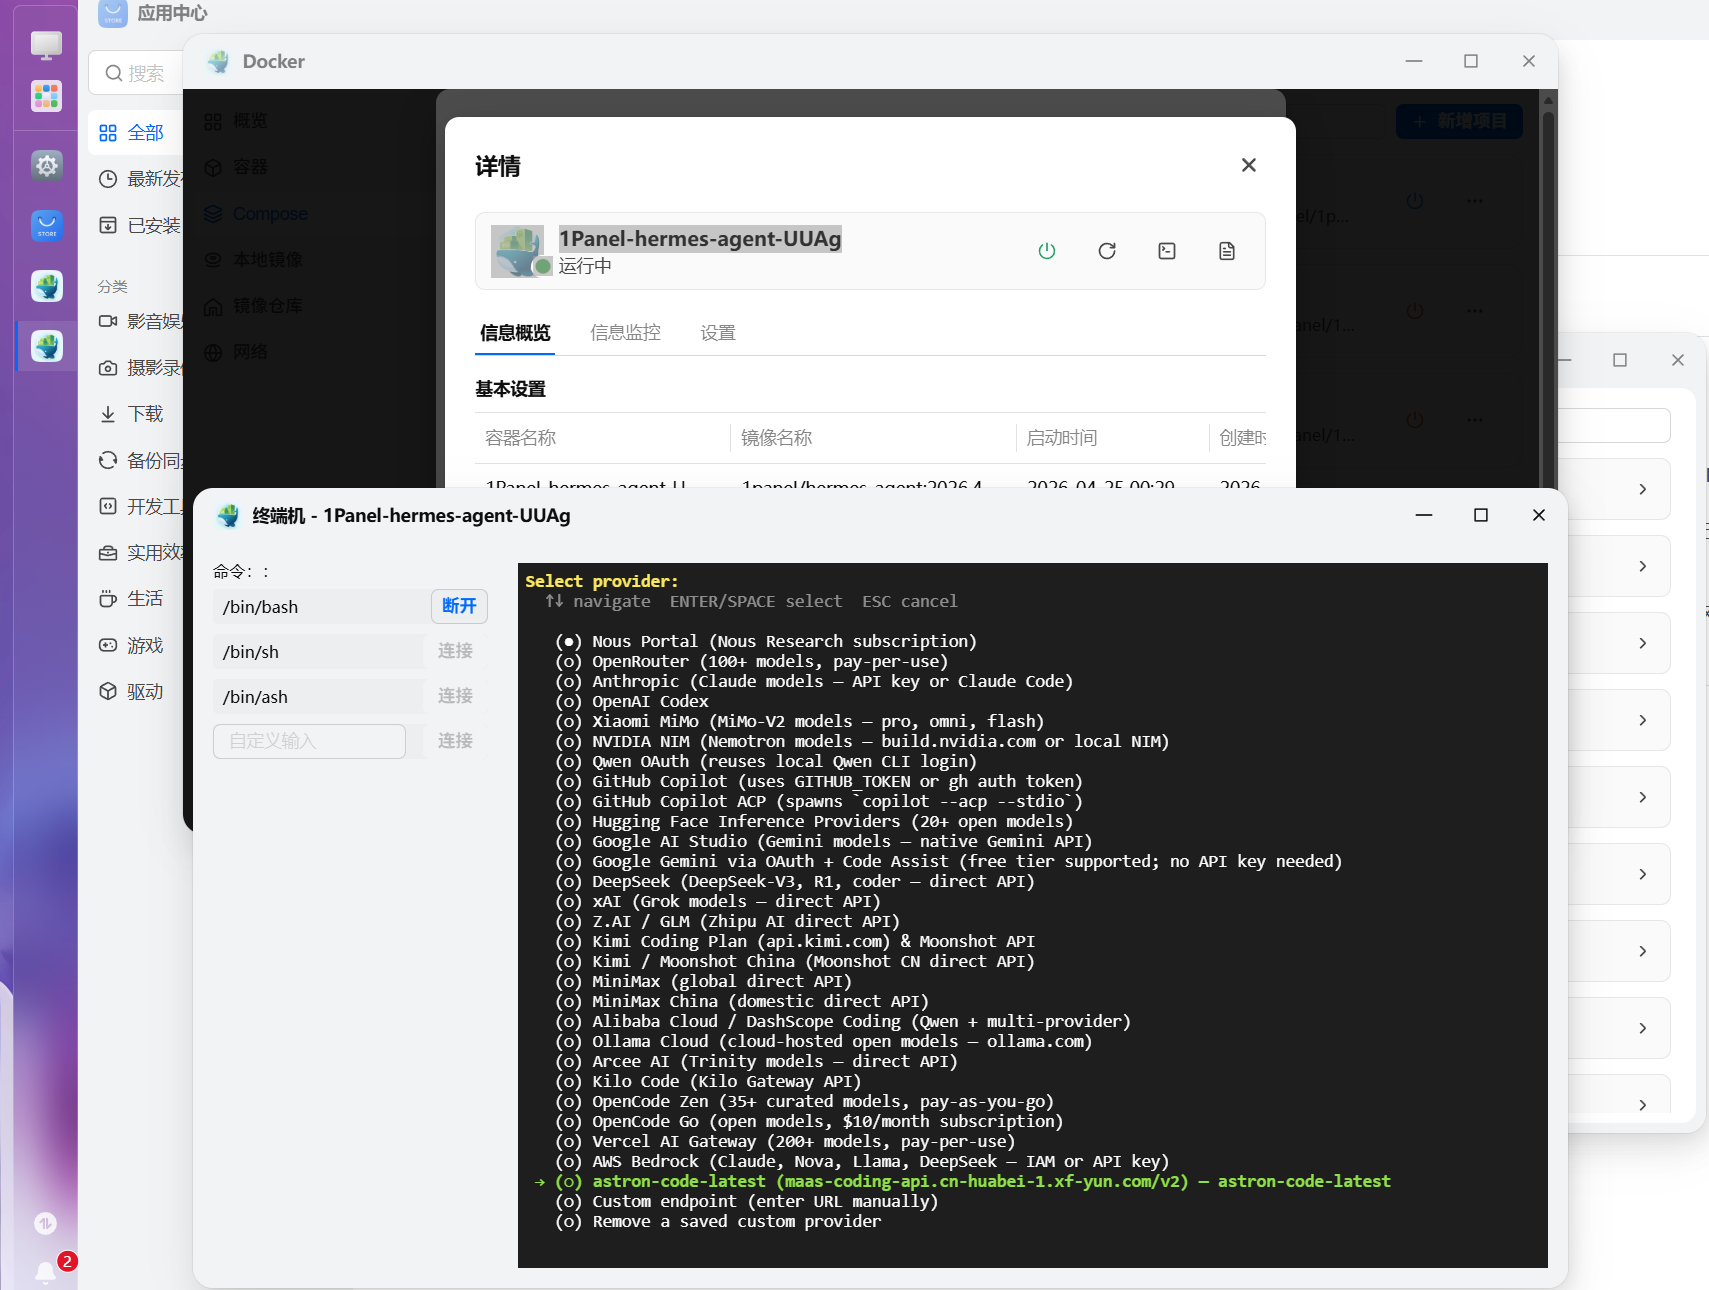
Task: Open the container terminal icon
Action: 1167,251
